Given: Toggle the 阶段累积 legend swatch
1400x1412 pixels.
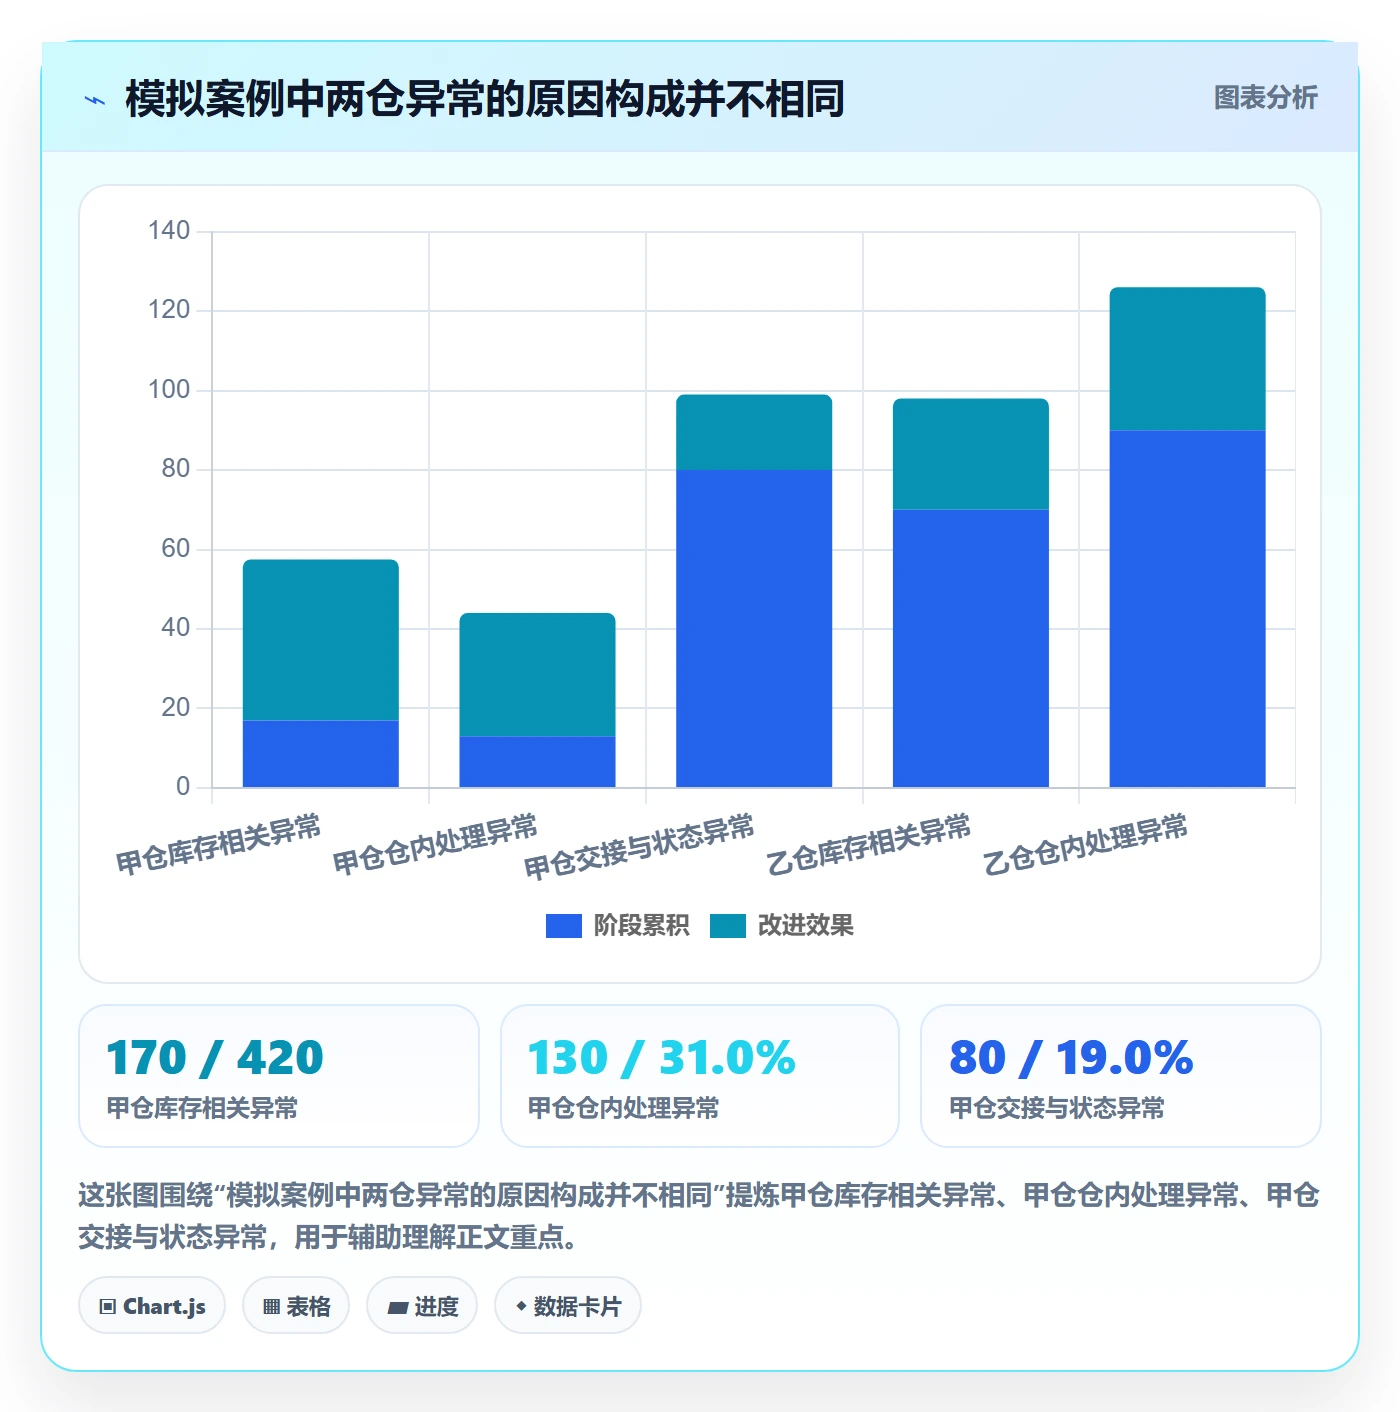Looking at the screenshot, I should 563,926.
